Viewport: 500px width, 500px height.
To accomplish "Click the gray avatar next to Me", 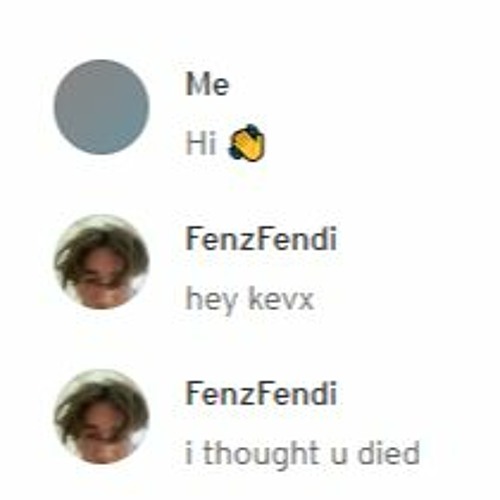I will [x=102, y=107].
